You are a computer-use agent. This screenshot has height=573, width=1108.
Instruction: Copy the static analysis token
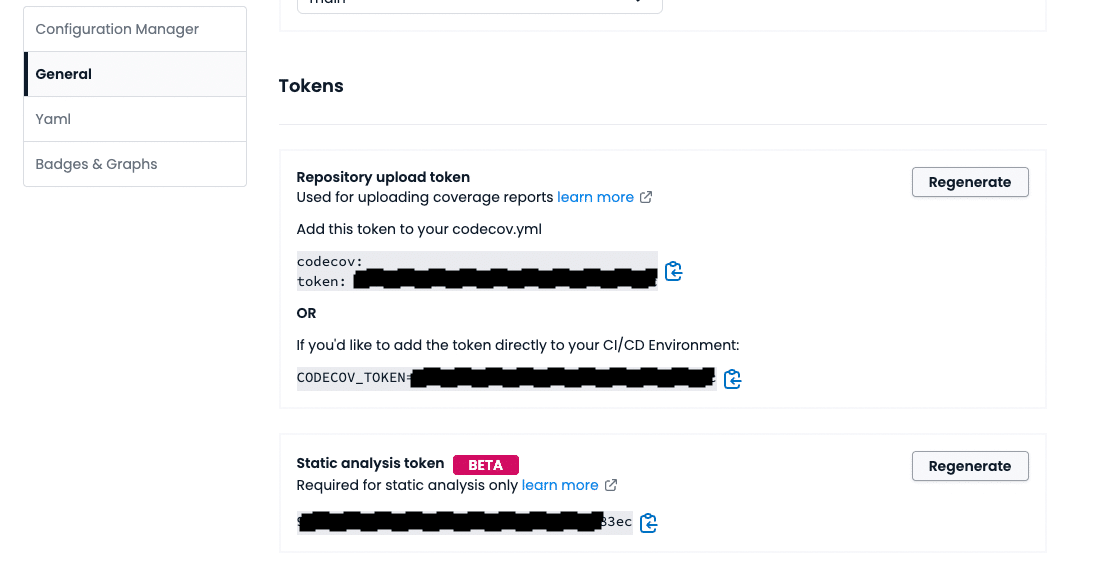click(648, 523)
